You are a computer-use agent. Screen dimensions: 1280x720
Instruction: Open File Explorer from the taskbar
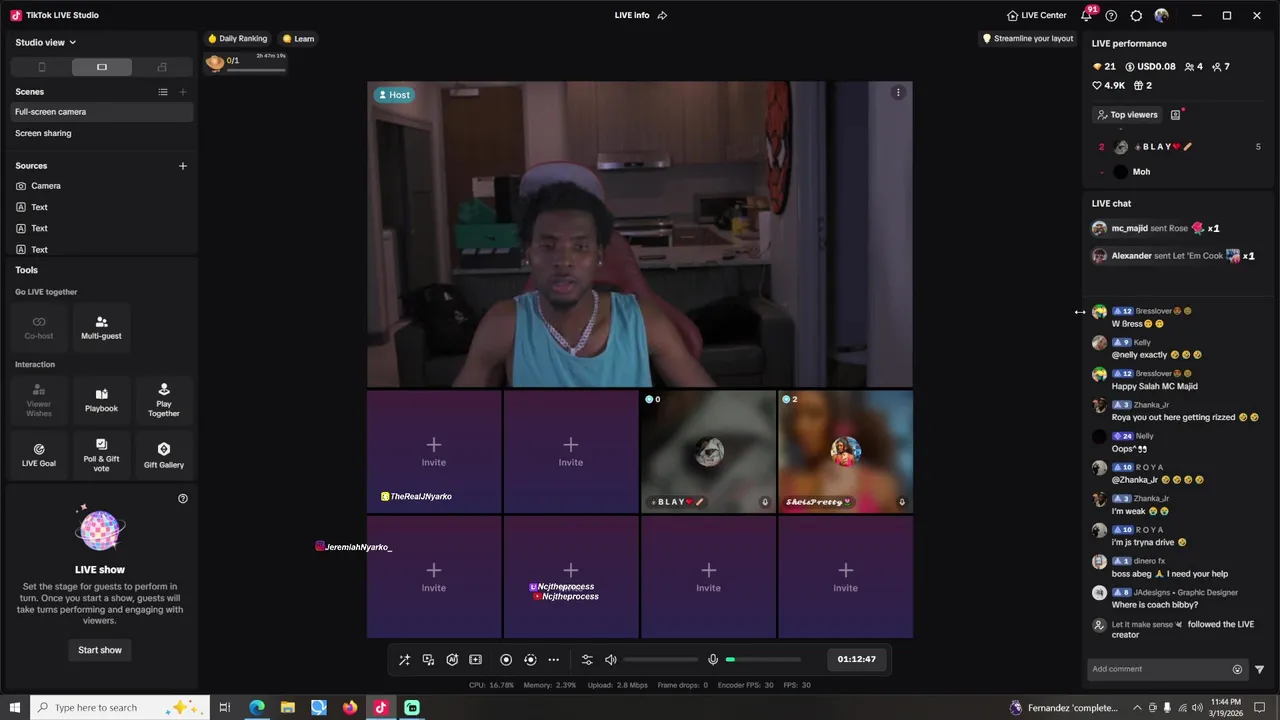pyautogui.click(x=287, y=708)
